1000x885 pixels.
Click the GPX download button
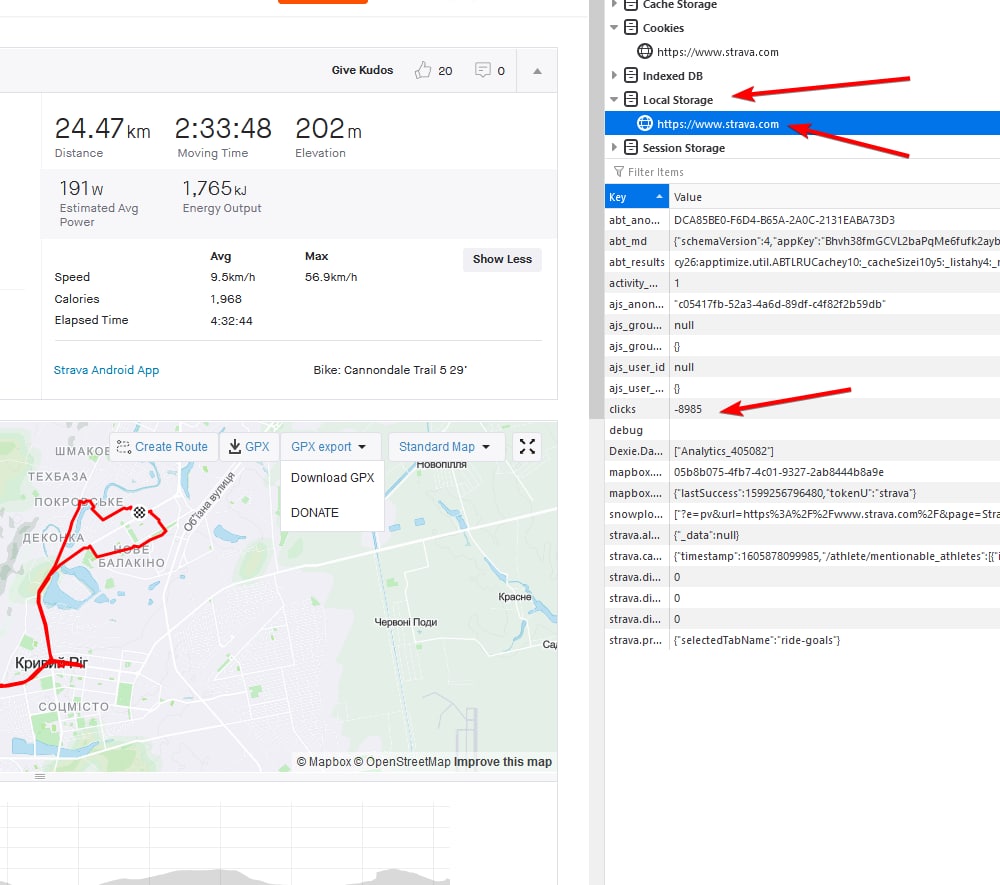pos(249,447)
